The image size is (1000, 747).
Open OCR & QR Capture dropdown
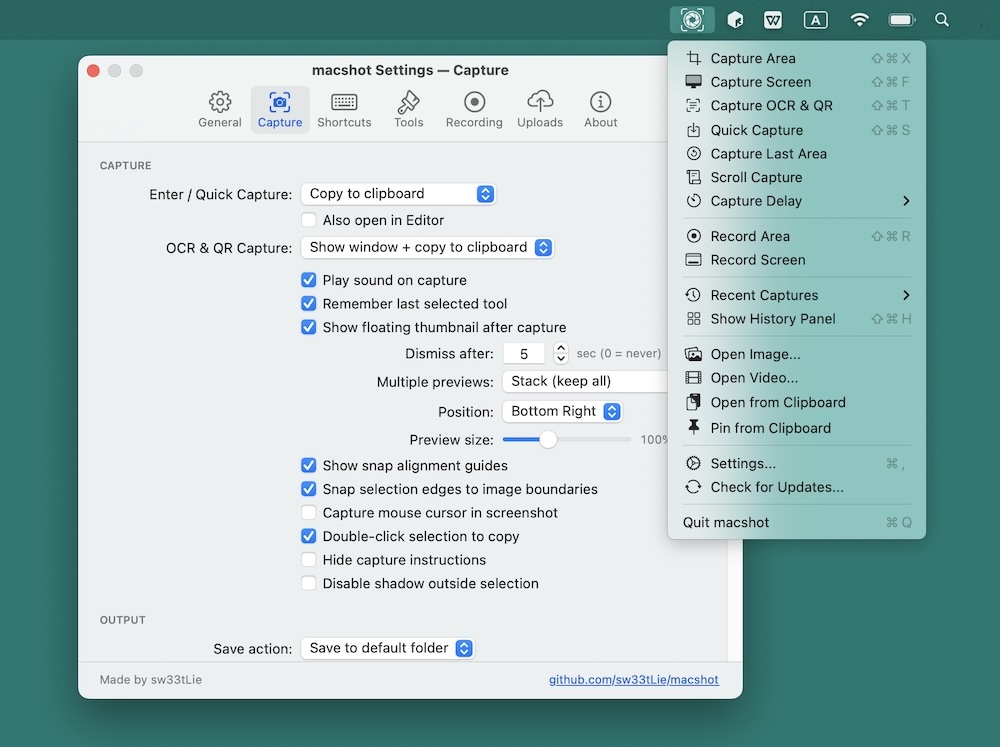tap(427, 248)
